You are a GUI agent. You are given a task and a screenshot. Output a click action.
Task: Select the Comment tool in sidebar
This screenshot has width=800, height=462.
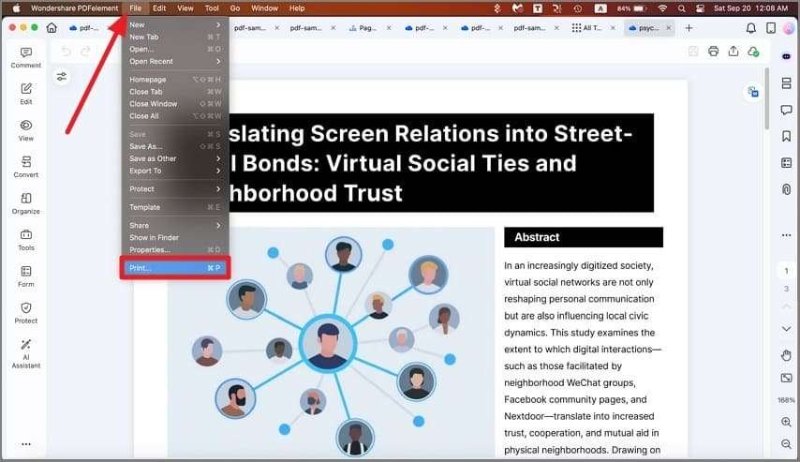26,57
